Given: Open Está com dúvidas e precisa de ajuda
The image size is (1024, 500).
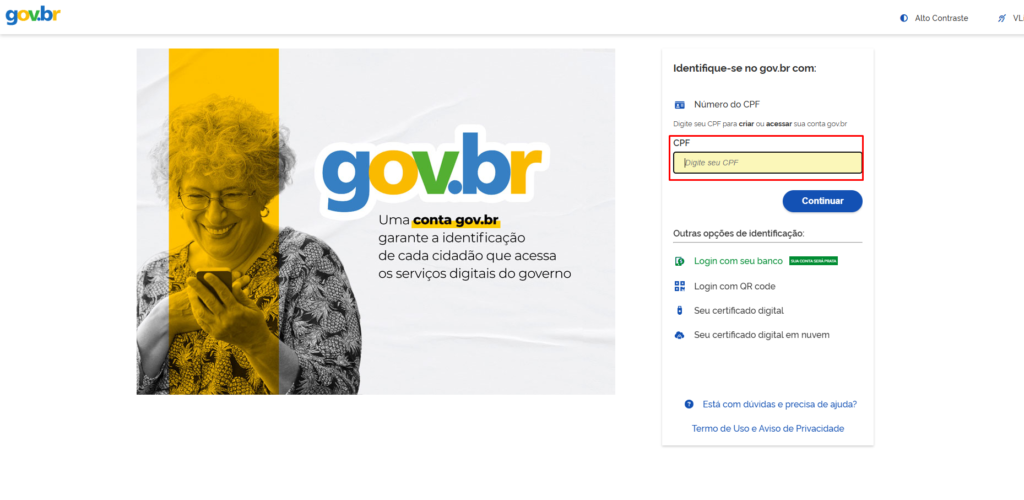Looking at the screenshot, I should (780, 404).
